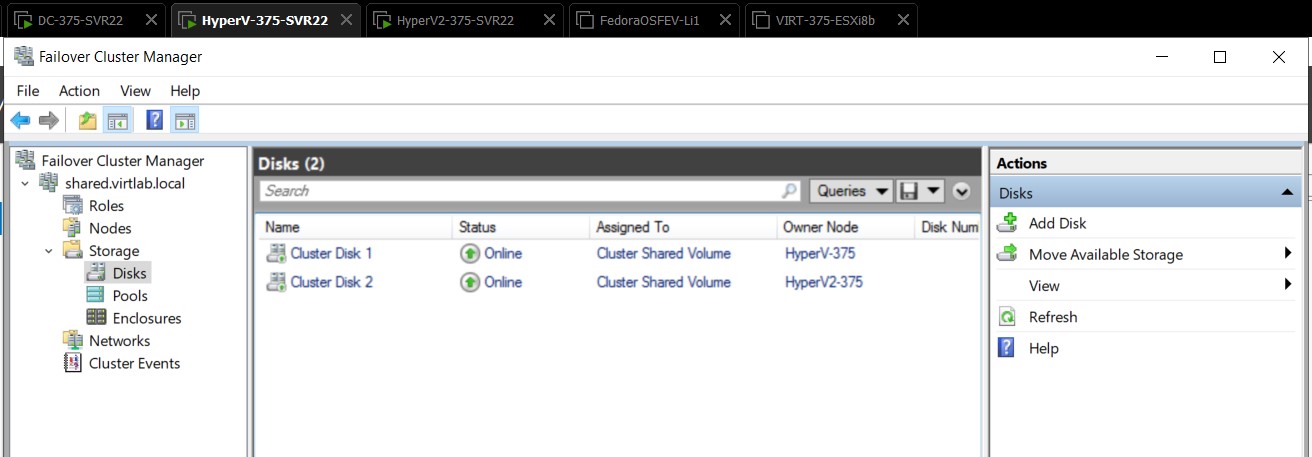Viewport: 1312px width, 457px height.
Task: Click the Nodes icon in the tree
Action: tap(72, 228)
